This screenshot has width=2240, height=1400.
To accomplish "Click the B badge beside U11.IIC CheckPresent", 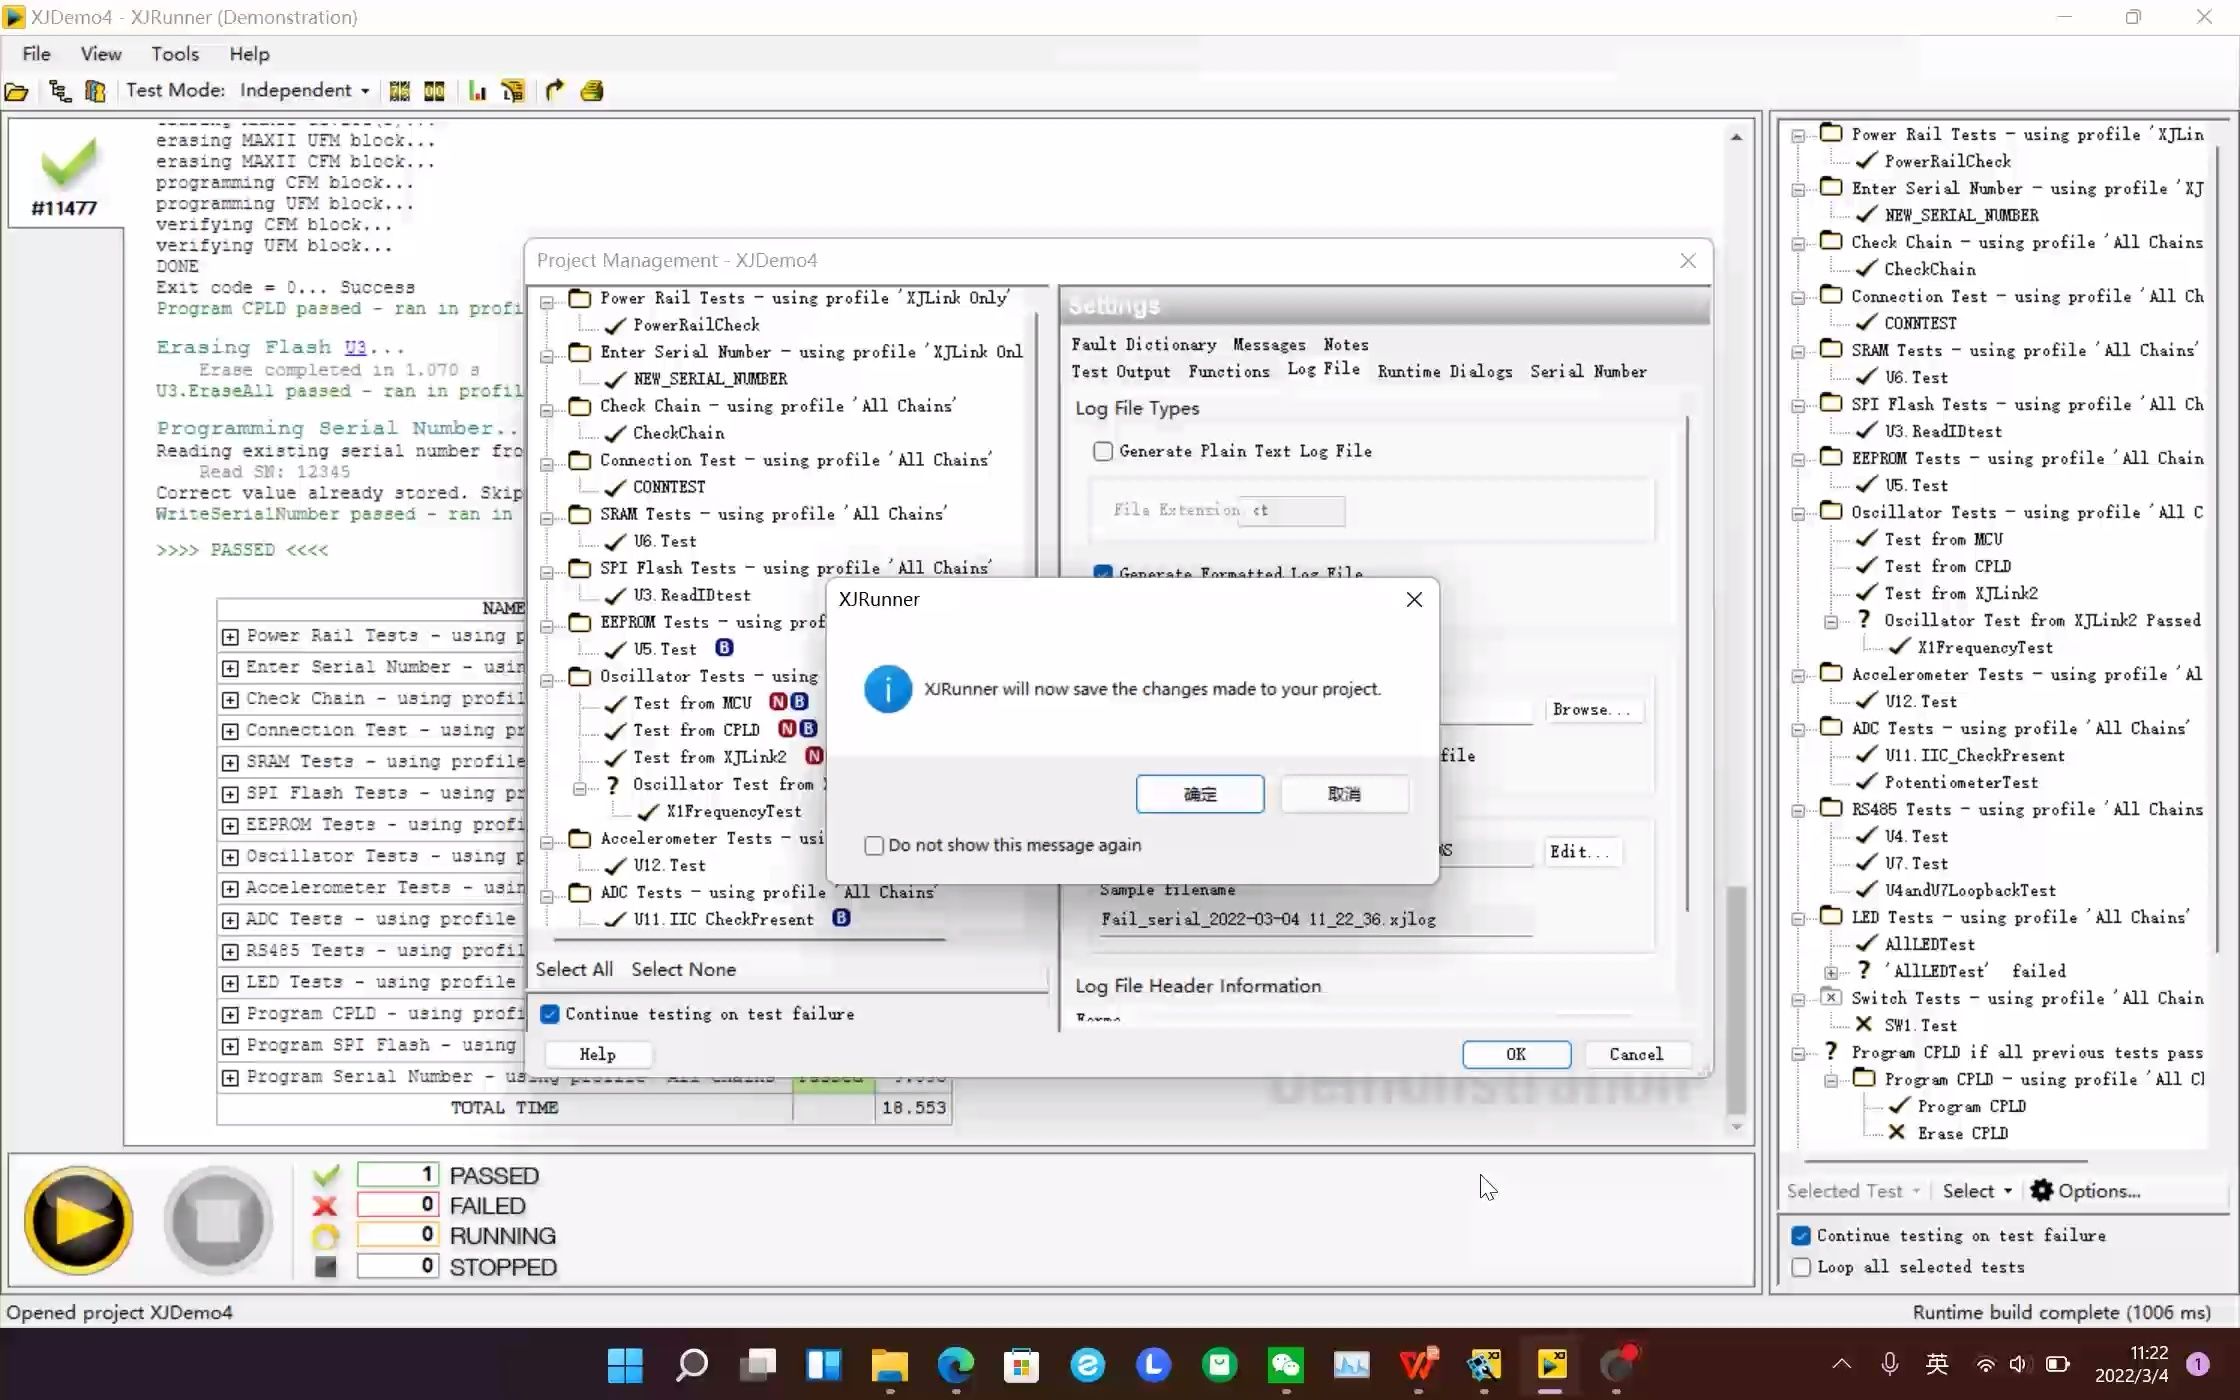I will pyautogui.click(x=841, y=918).
